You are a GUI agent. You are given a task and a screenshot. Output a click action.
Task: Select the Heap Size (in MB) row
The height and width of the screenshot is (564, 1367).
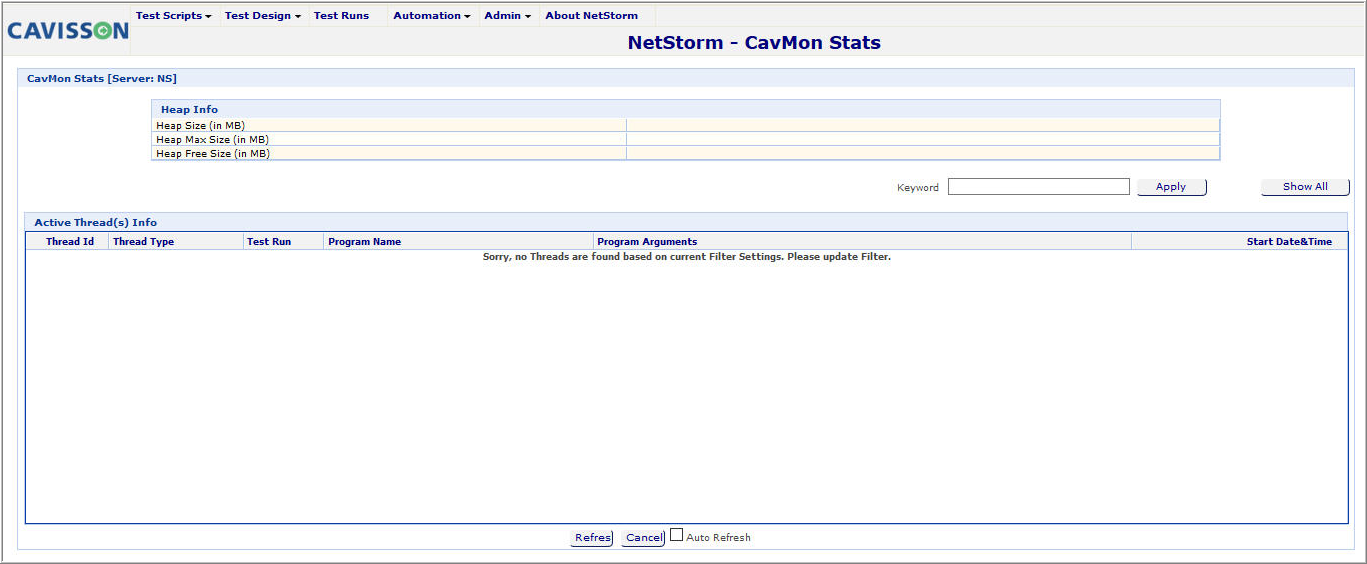point(686,126)
